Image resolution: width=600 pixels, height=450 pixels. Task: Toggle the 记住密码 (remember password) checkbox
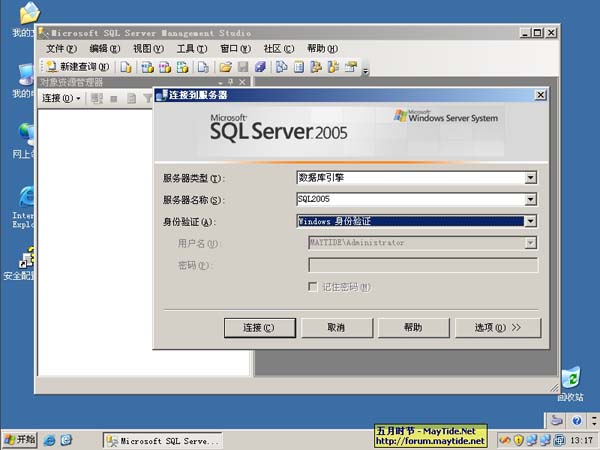click(313, 287)
